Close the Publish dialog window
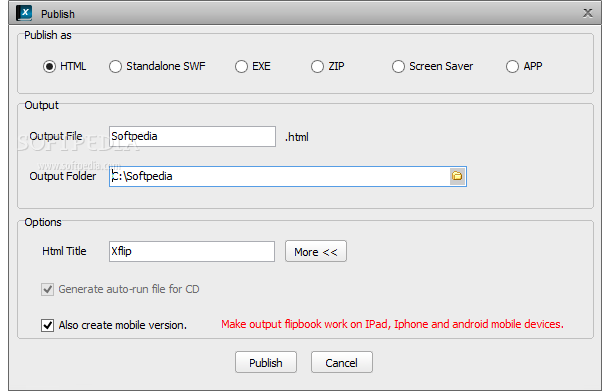Viewport: 602px width, 391px height. tap(587, 13)
